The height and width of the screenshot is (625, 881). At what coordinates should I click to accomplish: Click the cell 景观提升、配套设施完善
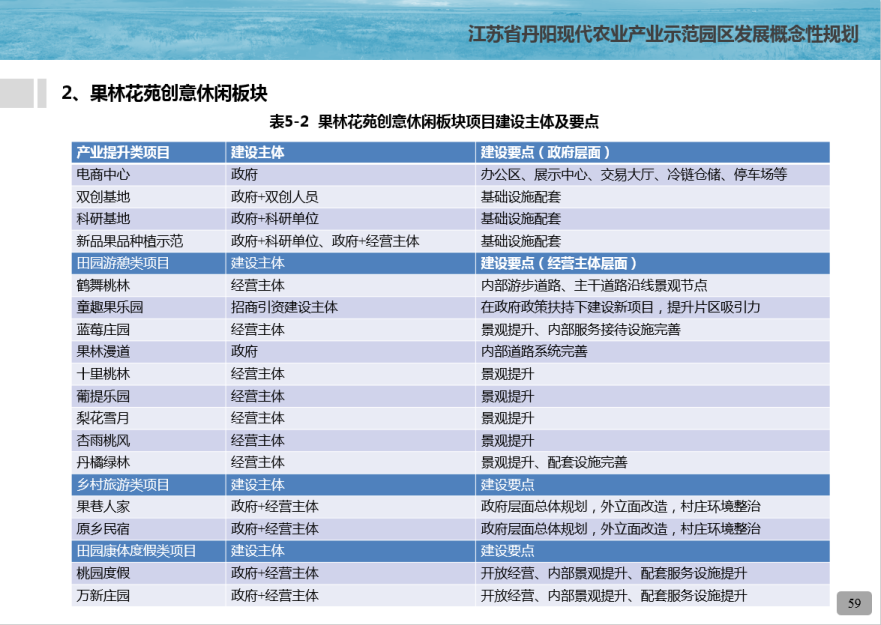coord(652,463)
